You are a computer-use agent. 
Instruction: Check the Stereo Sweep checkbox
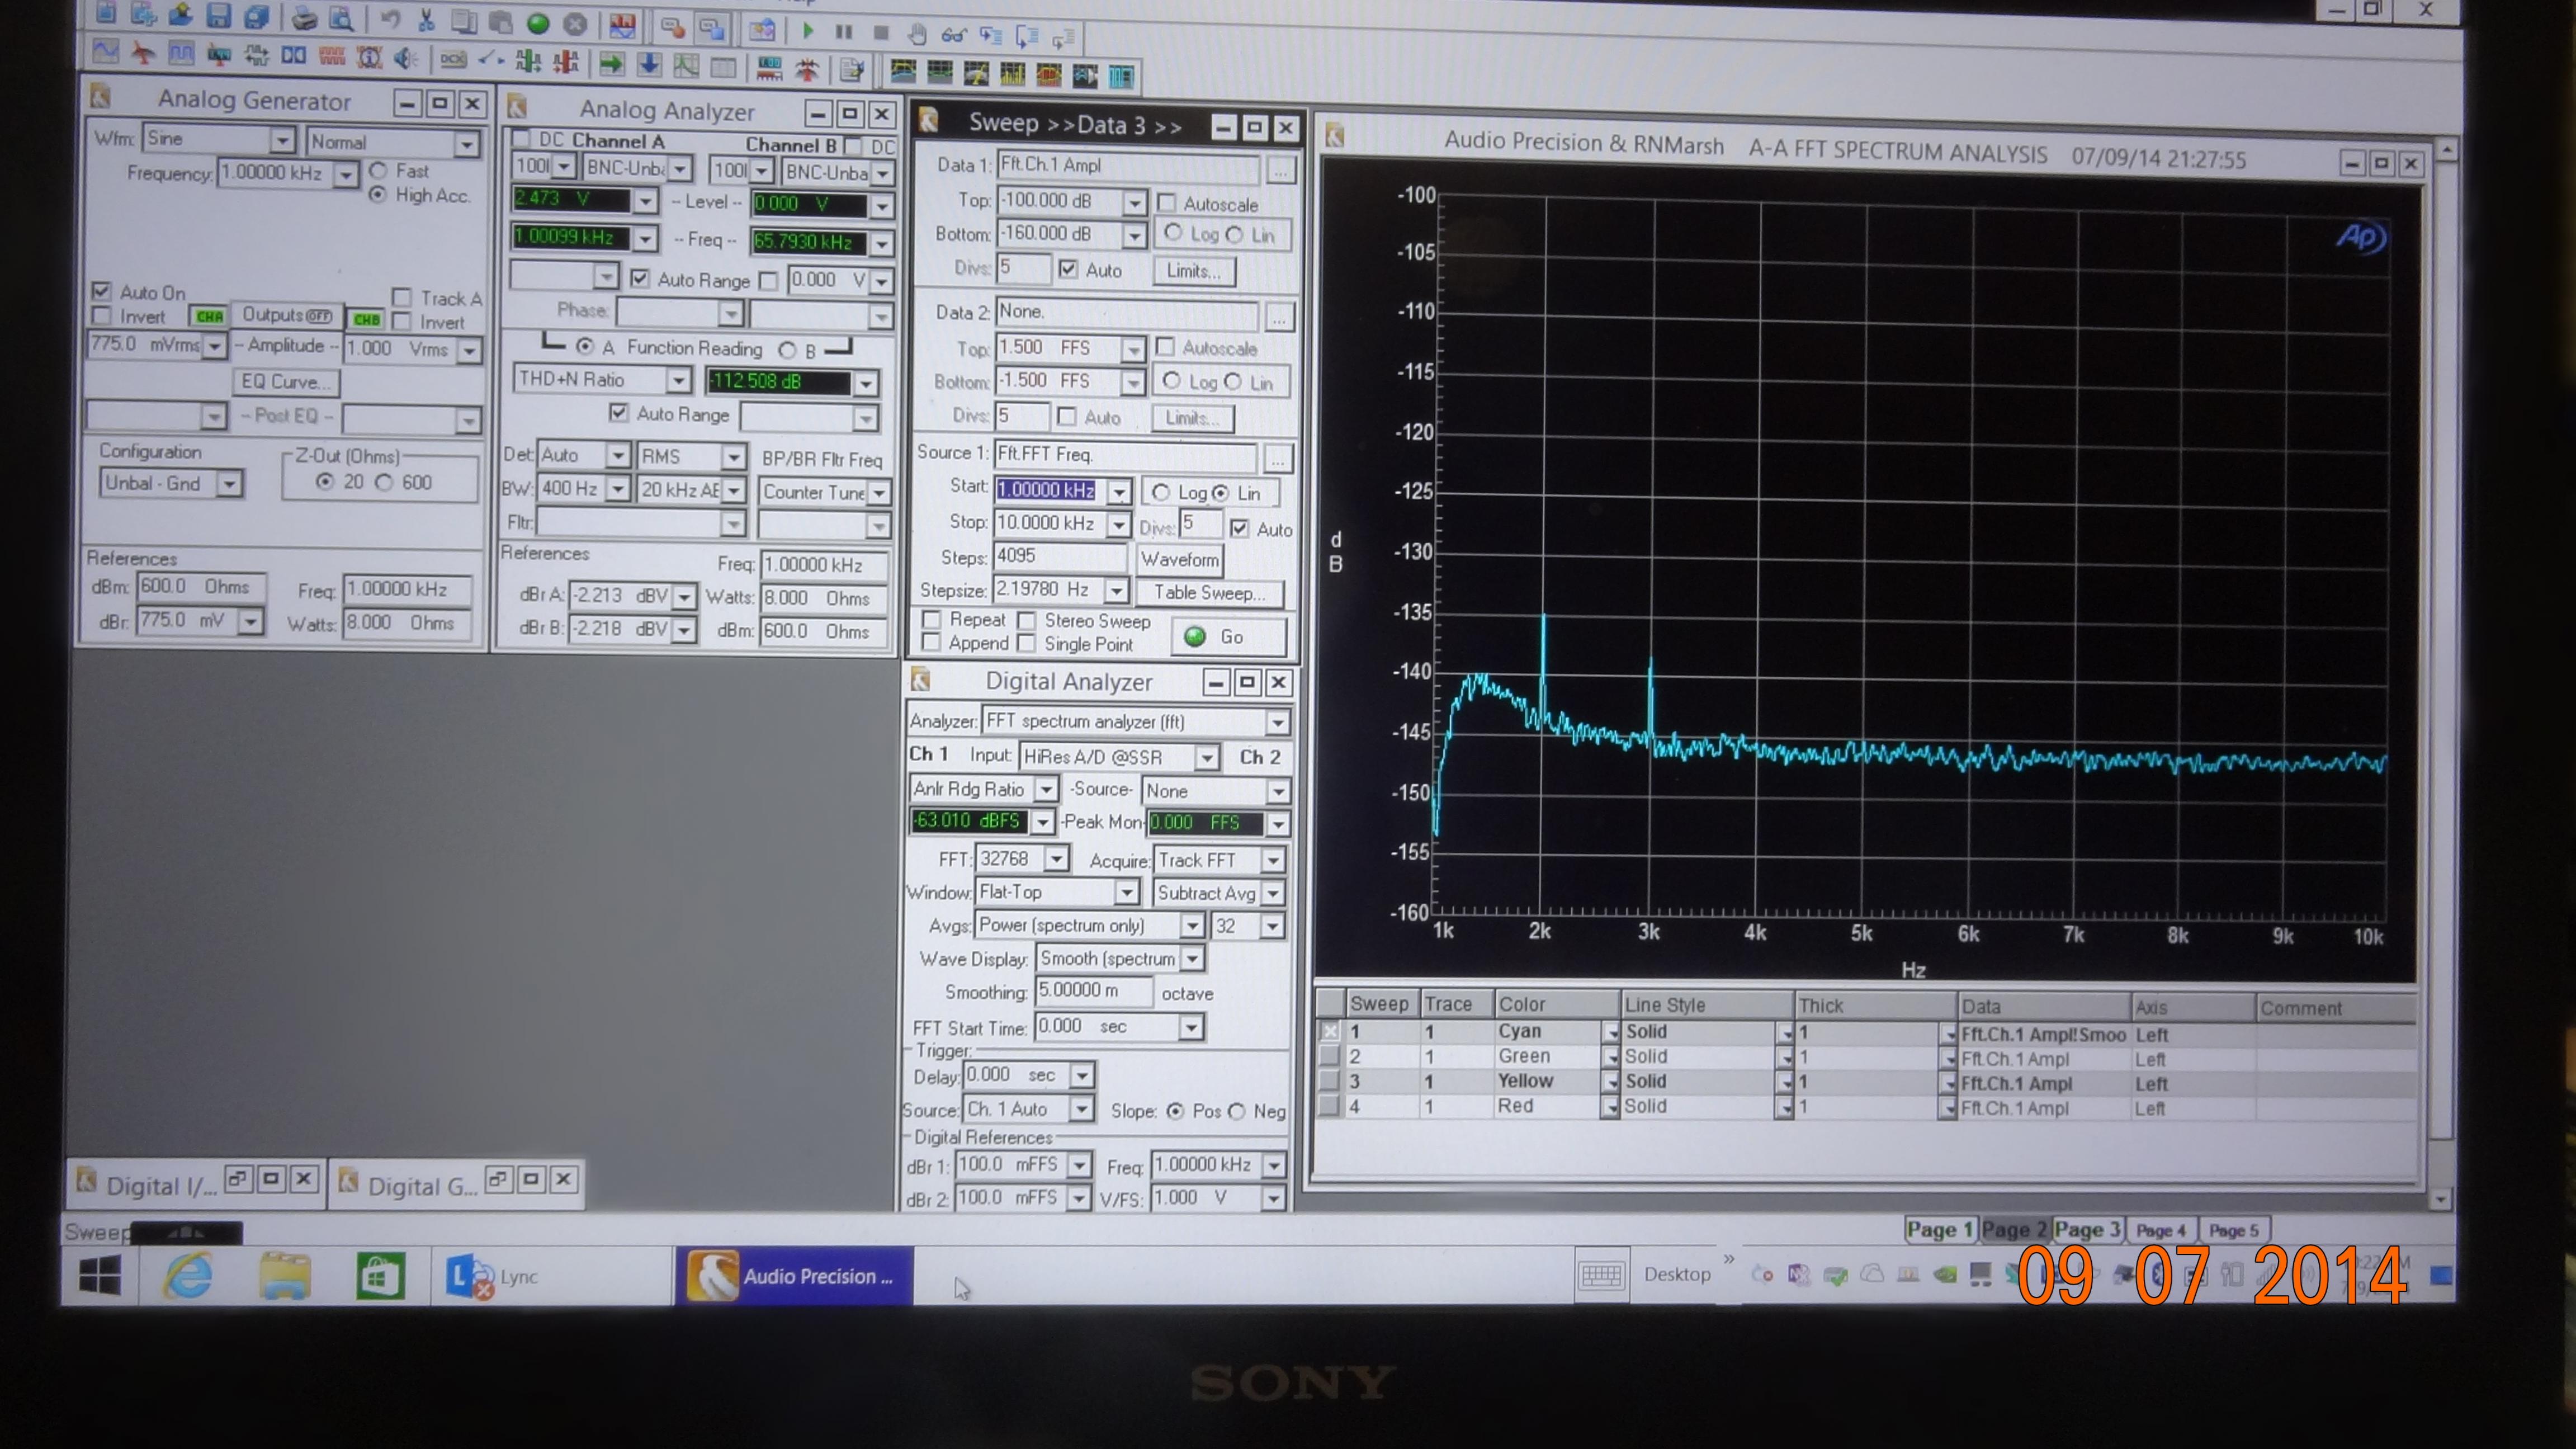pos(1027,620)
